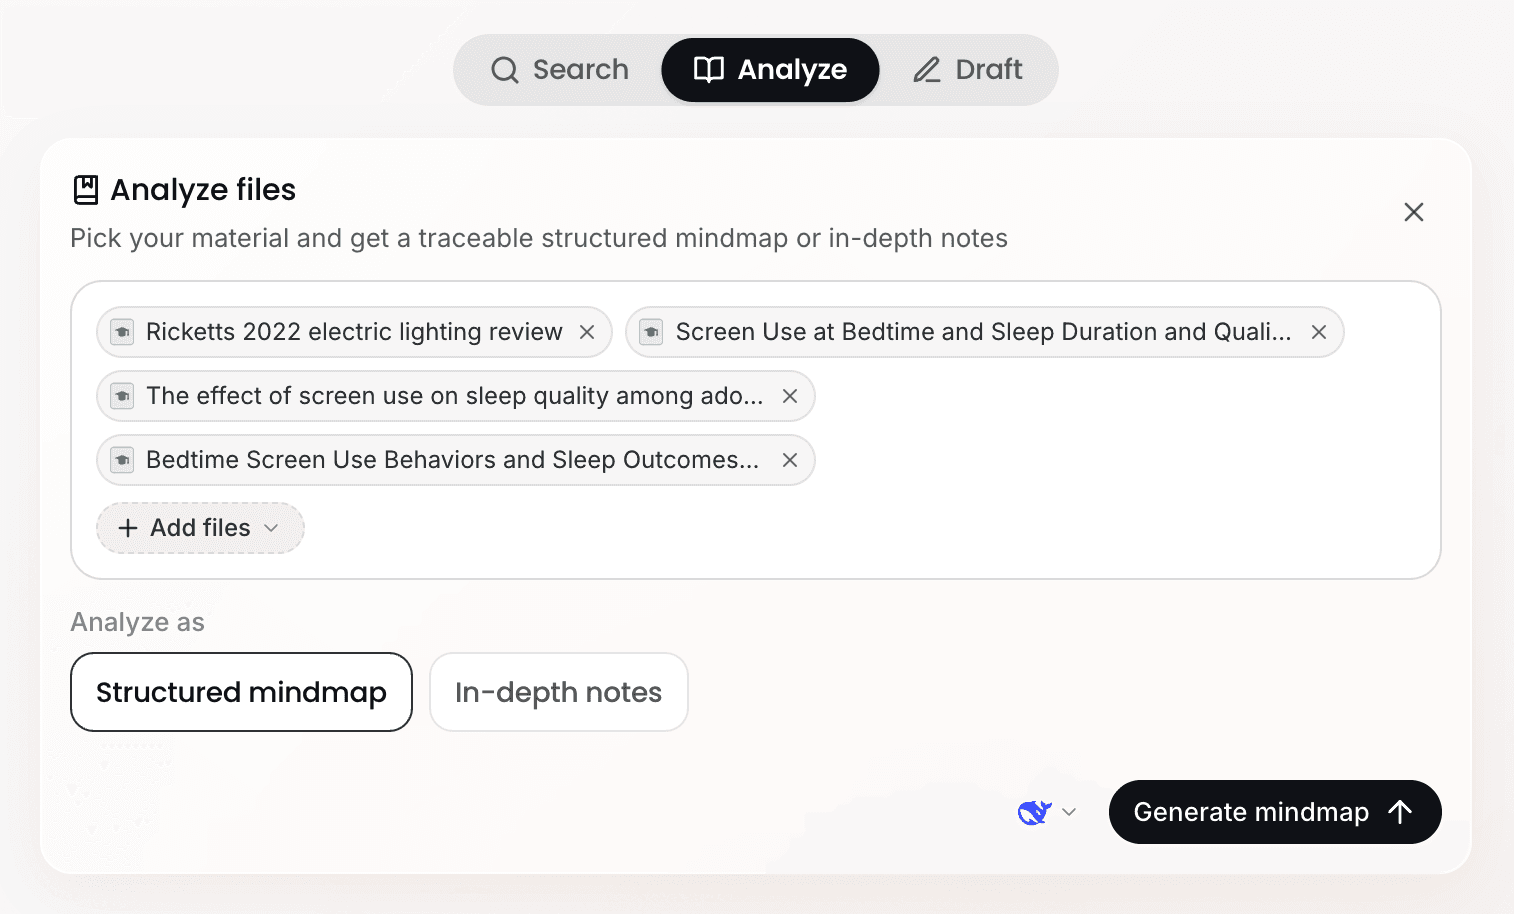Image resolution: width=1514 pixels, height=914 pixels.
Task: Click the Generate mindmap button
Action: pyautogui.click(x=1275, y=812)
